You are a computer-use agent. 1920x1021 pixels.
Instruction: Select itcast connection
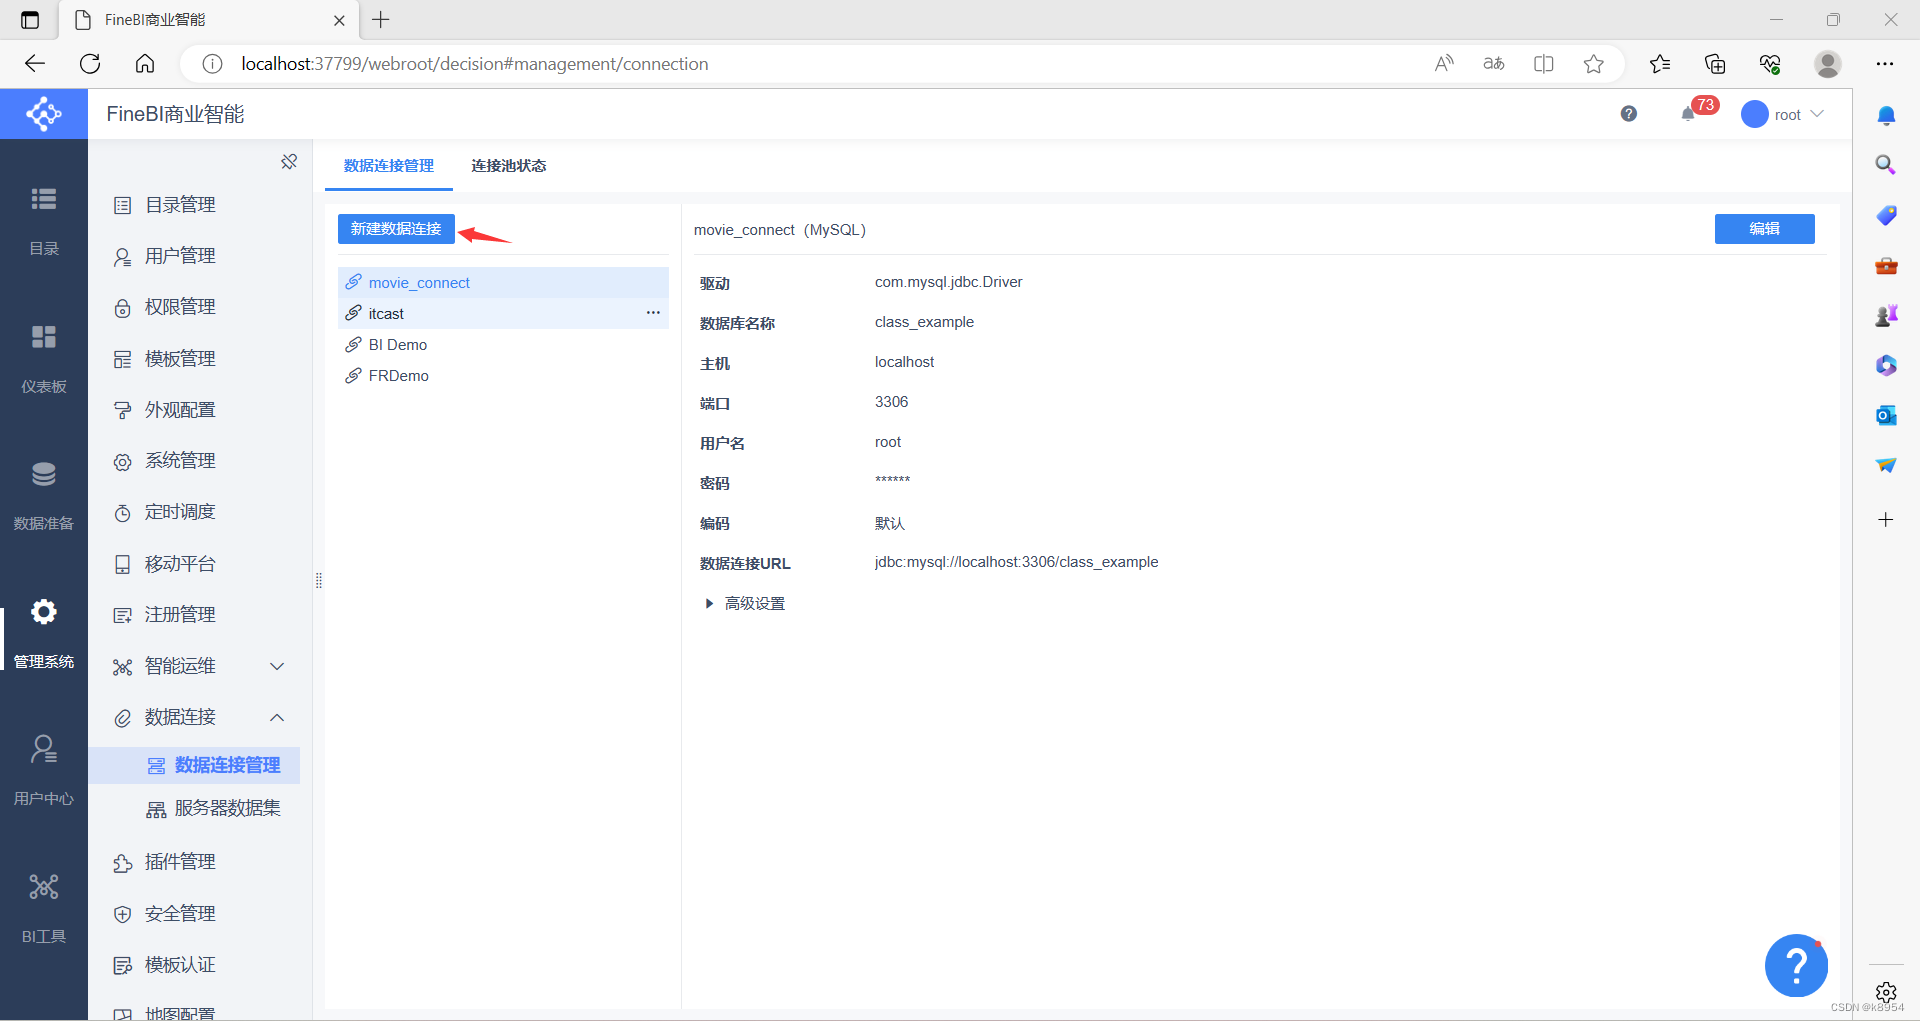coord(503,314)
